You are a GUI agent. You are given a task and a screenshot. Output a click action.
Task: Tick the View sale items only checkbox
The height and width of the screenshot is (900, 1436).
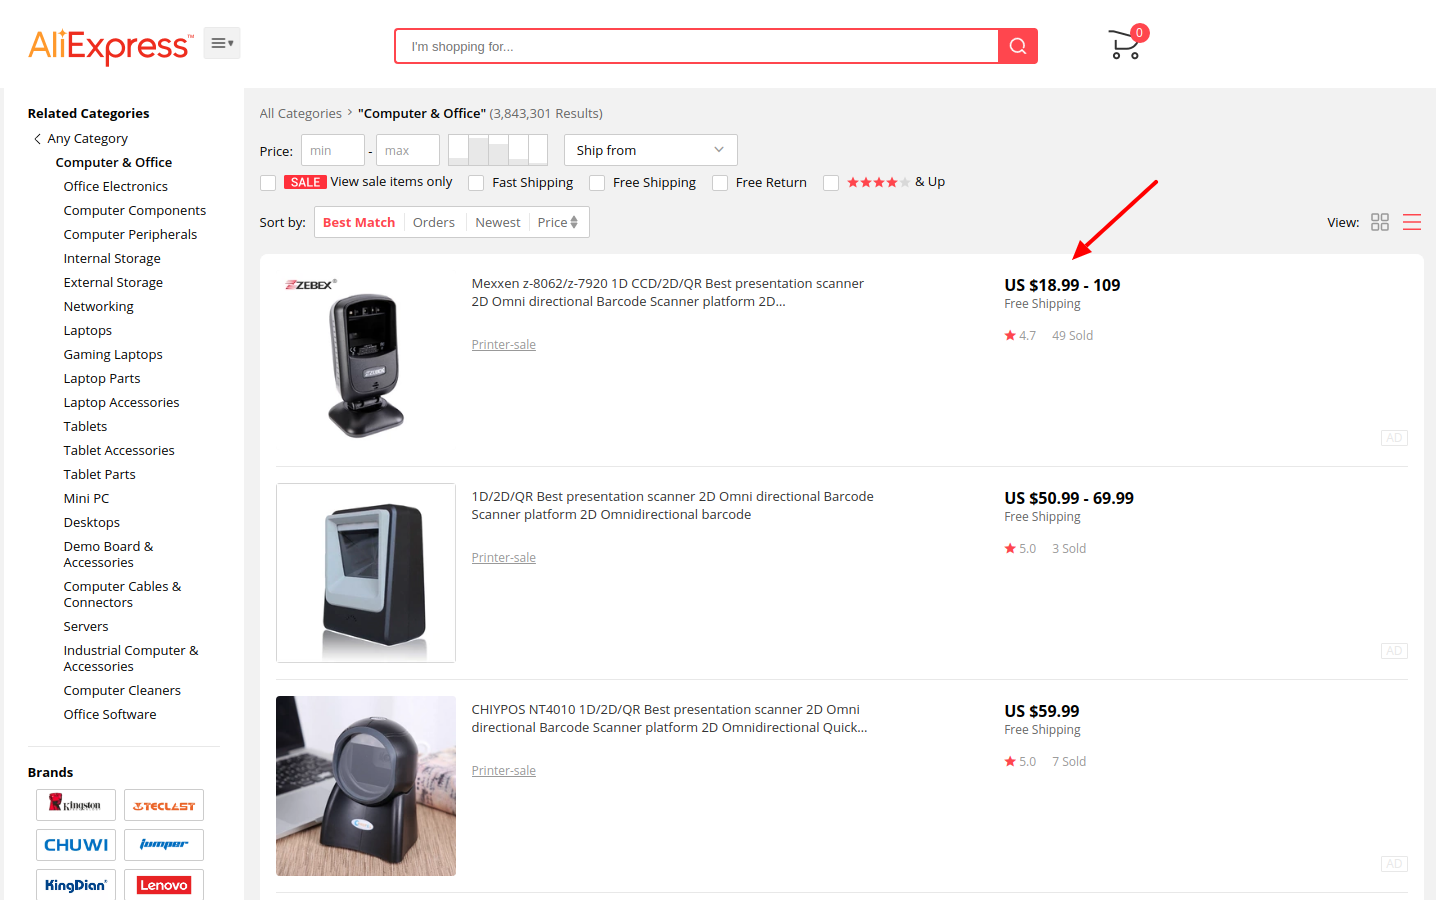(x=268, y=183)
